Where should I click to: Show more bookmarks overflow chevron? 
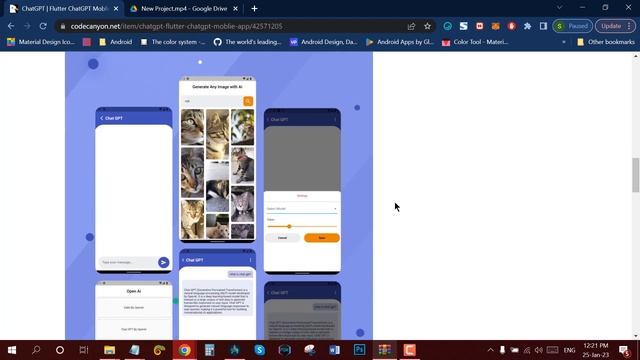tap(564, 42)
